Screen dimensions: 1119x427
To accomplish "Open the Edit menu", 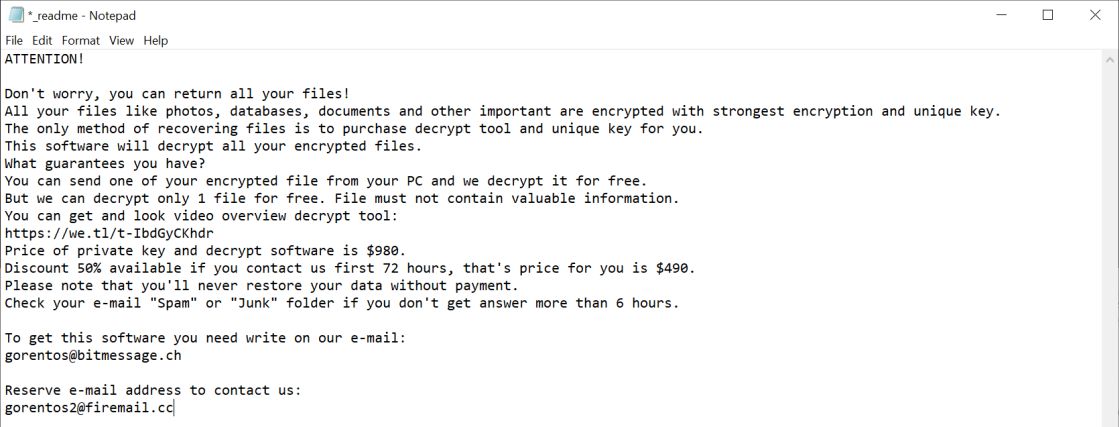I will tap(42, 41).
